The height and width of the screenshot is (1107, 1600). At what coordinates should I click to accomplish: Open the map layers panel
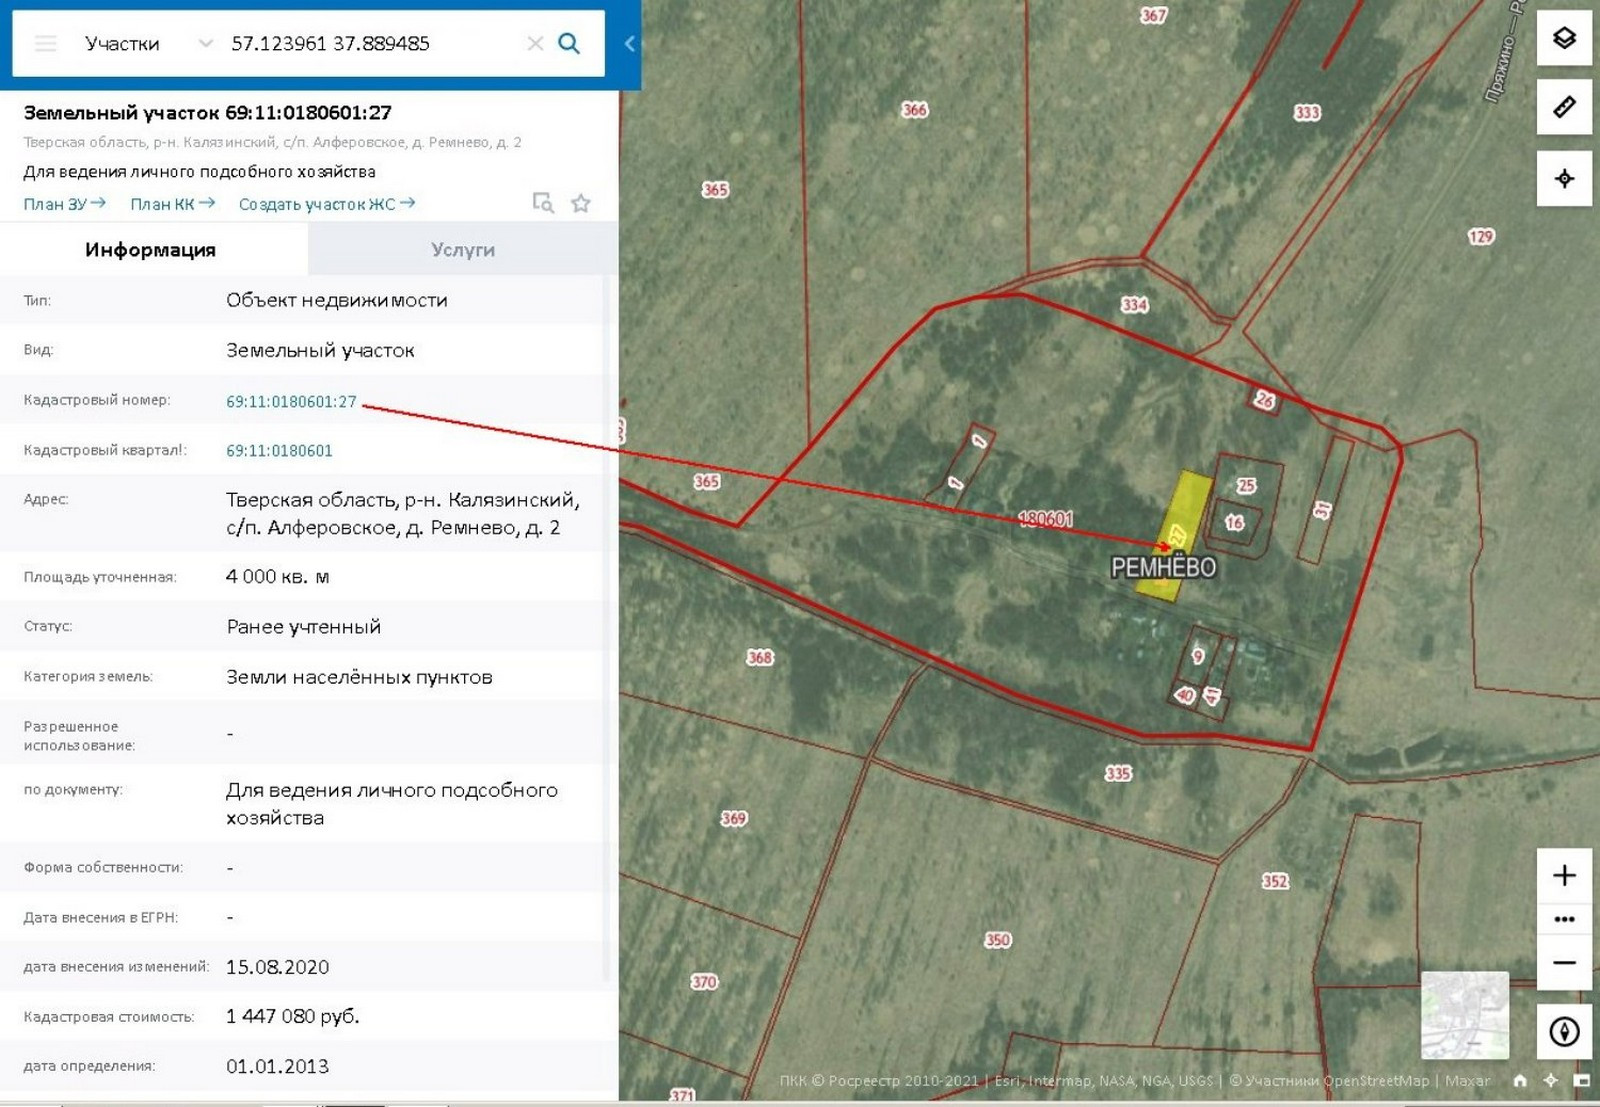(x=1564, y=38)
